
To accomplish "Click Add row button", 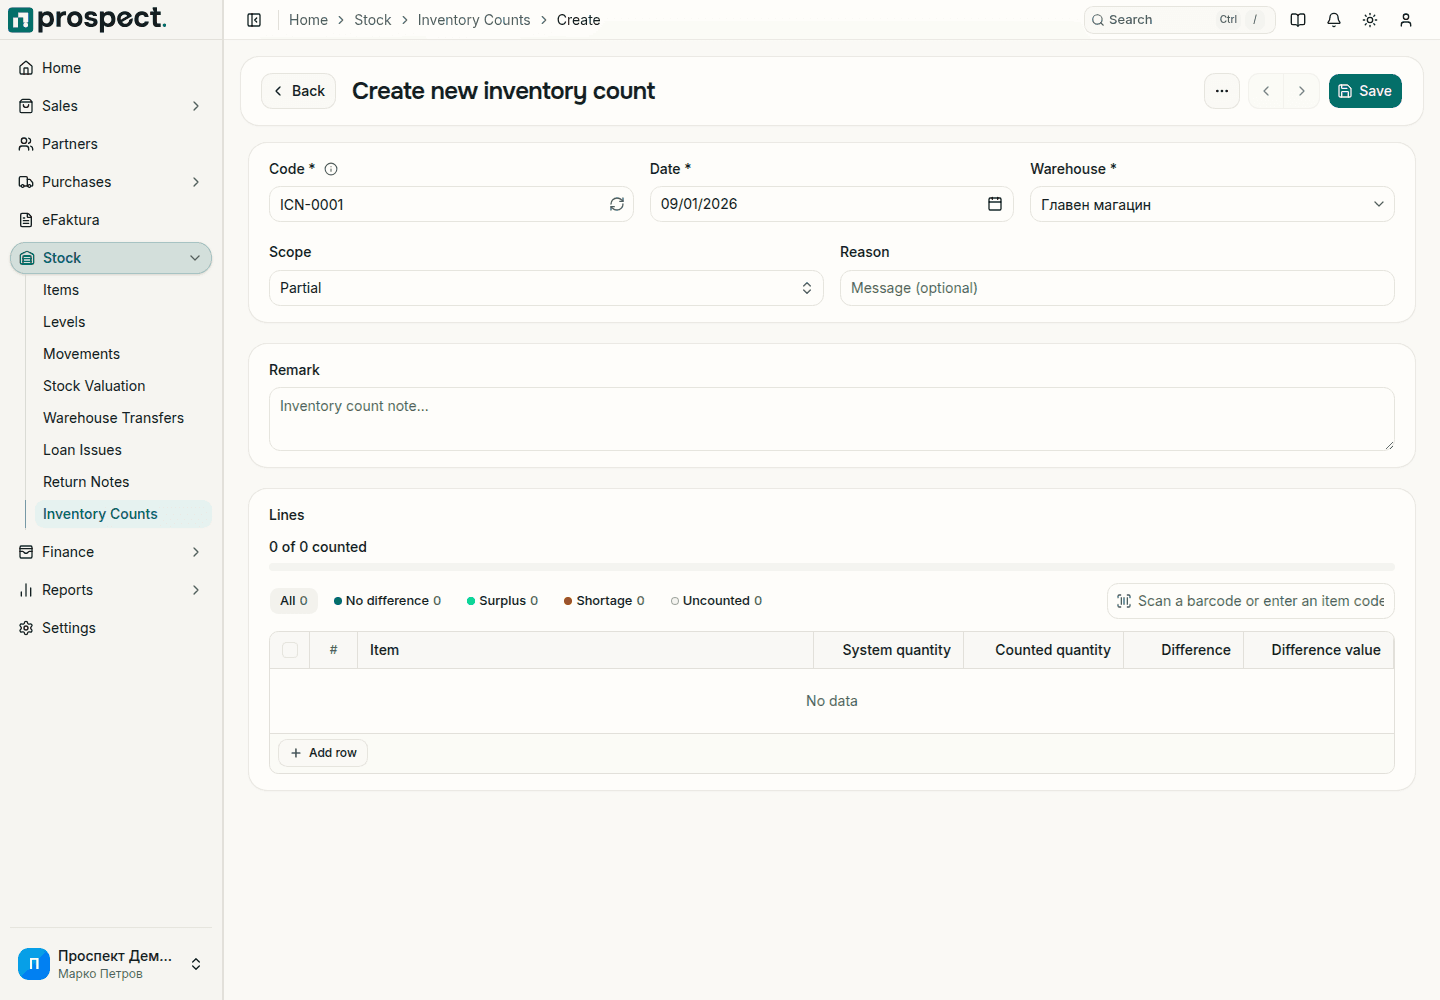I will (x=323, y=753).
